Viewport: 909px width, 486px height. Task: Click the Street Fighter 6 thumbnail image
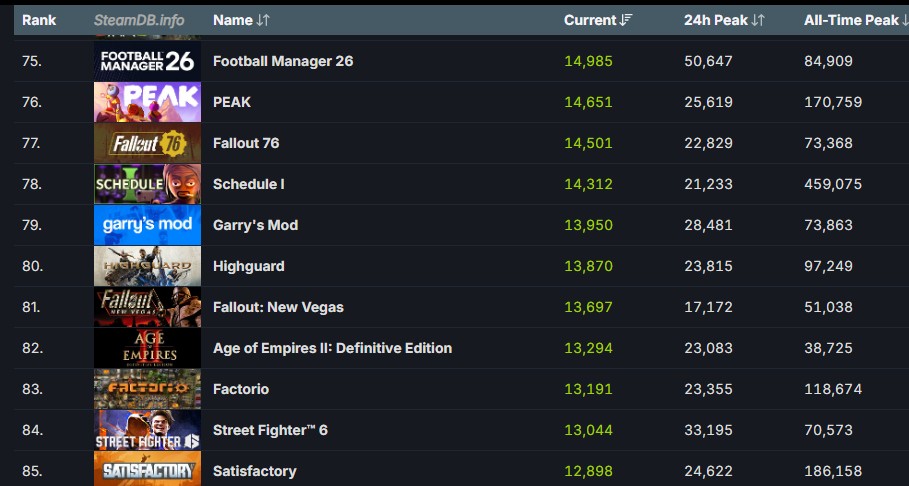[147, 430]
